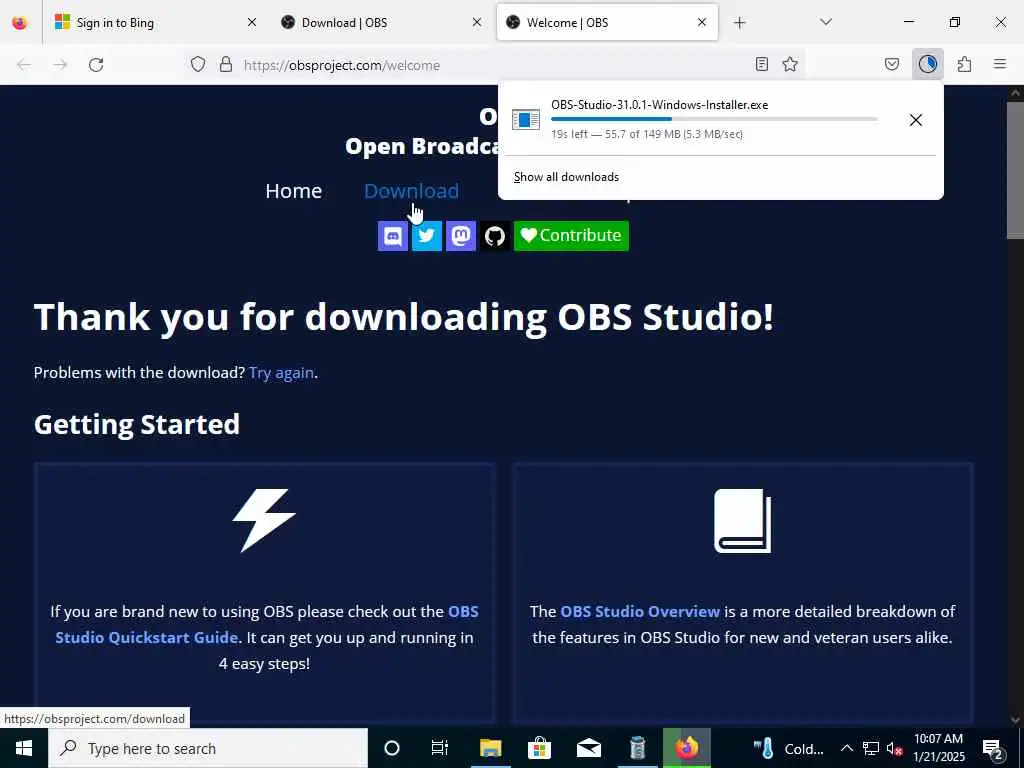Click the Firefox icon on the taskbar
1024x768 pixels.
(686, 748)
